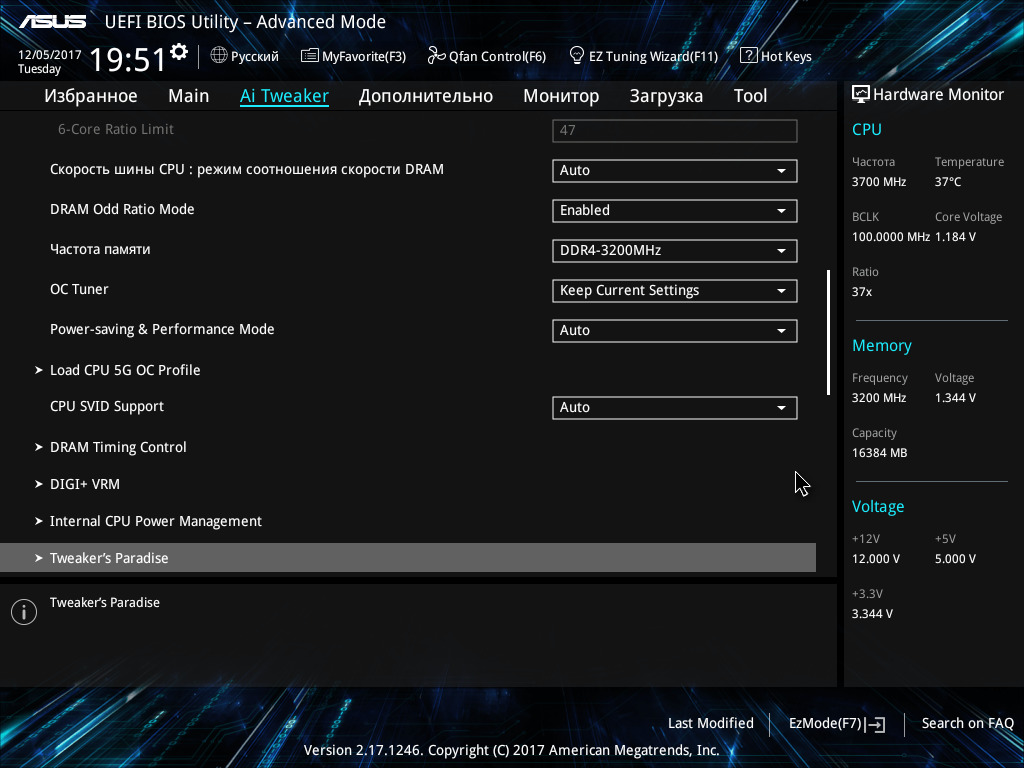Screen dimensions: 1024x768
Task: Click the 5.000 V reading
Action: point(955,559)
